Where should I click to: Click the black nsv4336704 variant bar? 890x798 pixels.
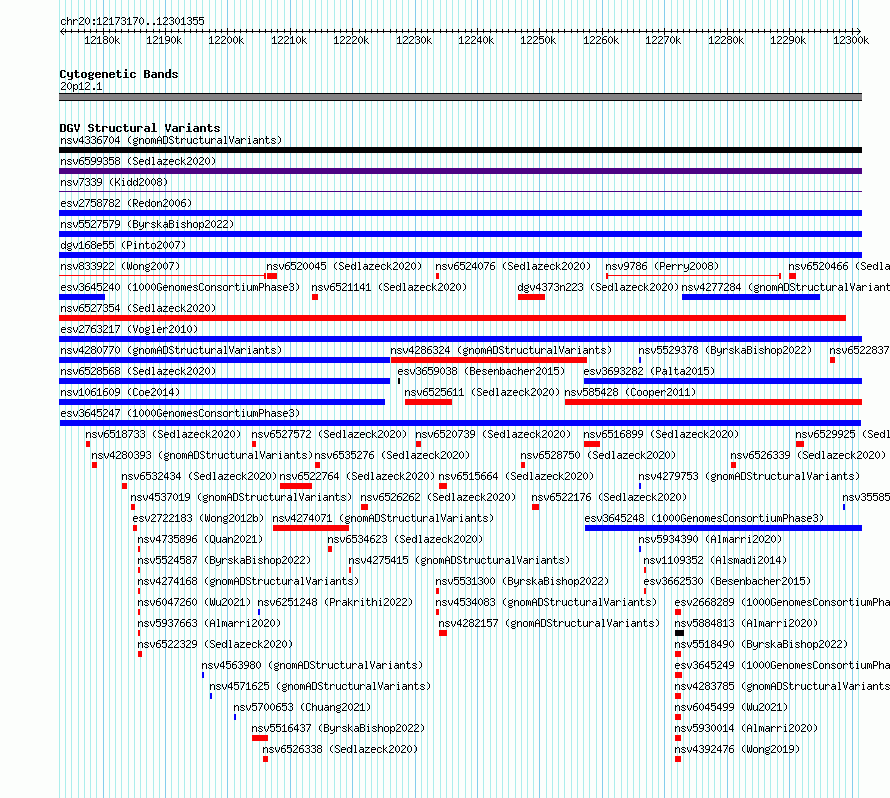[460, 150]
